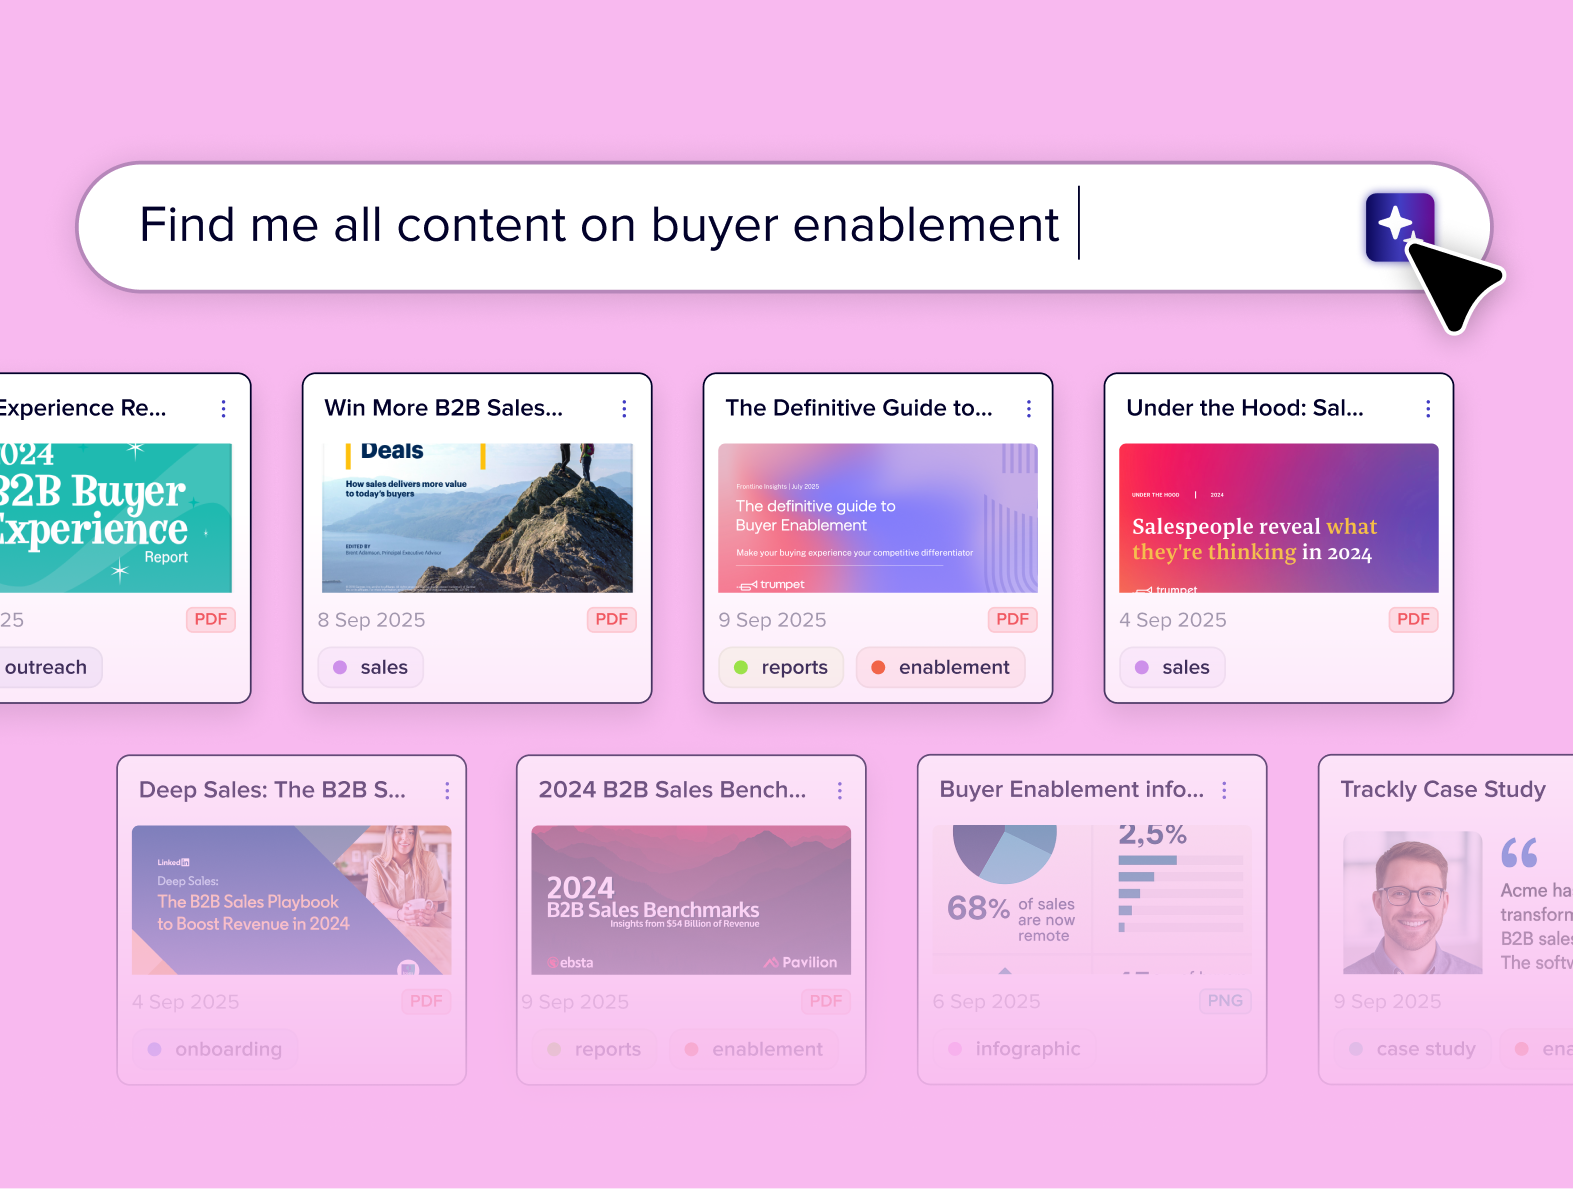
Task: Click the onboarding tag
Action: pos(215,1049)
